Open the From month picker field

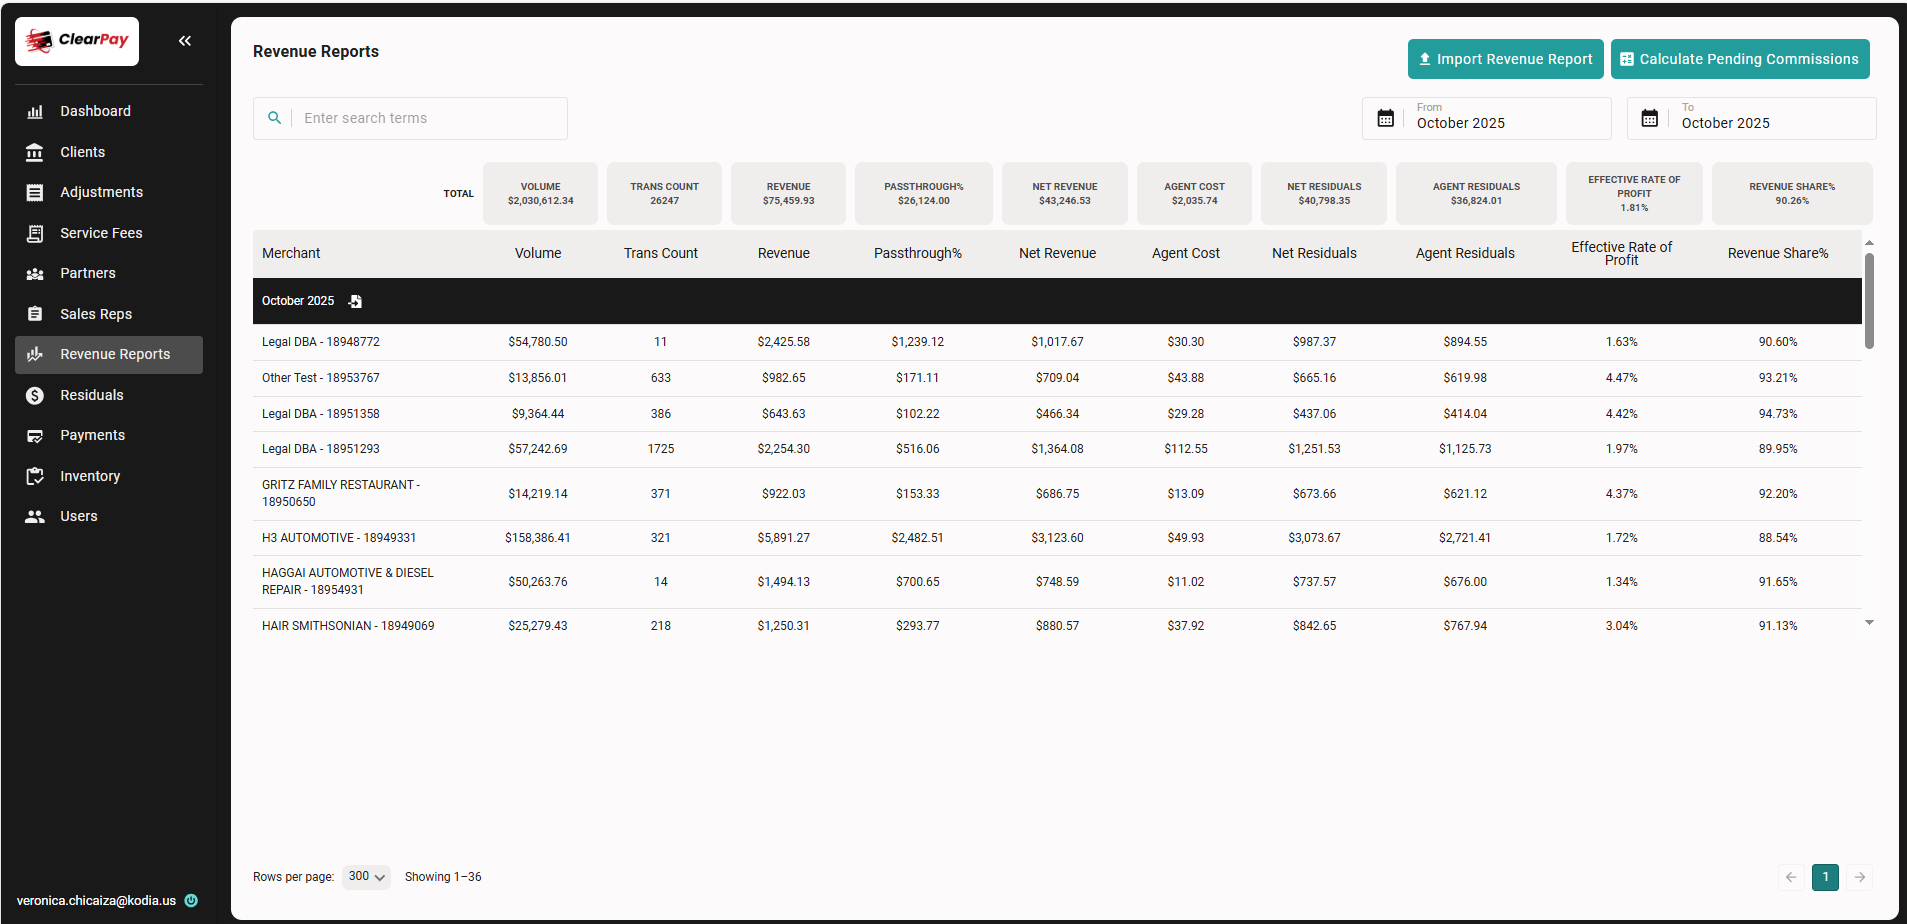[1510, 119]
